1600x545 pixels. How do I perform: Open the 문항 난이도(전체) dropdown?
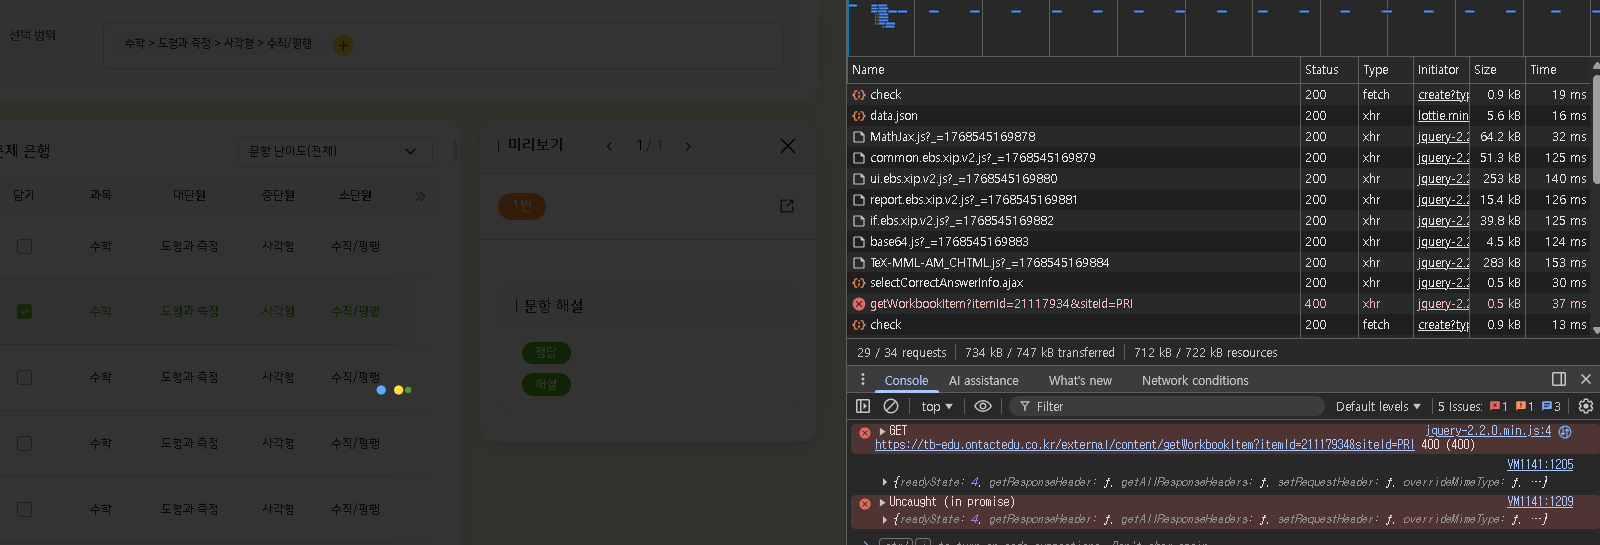tap(335, 151)
